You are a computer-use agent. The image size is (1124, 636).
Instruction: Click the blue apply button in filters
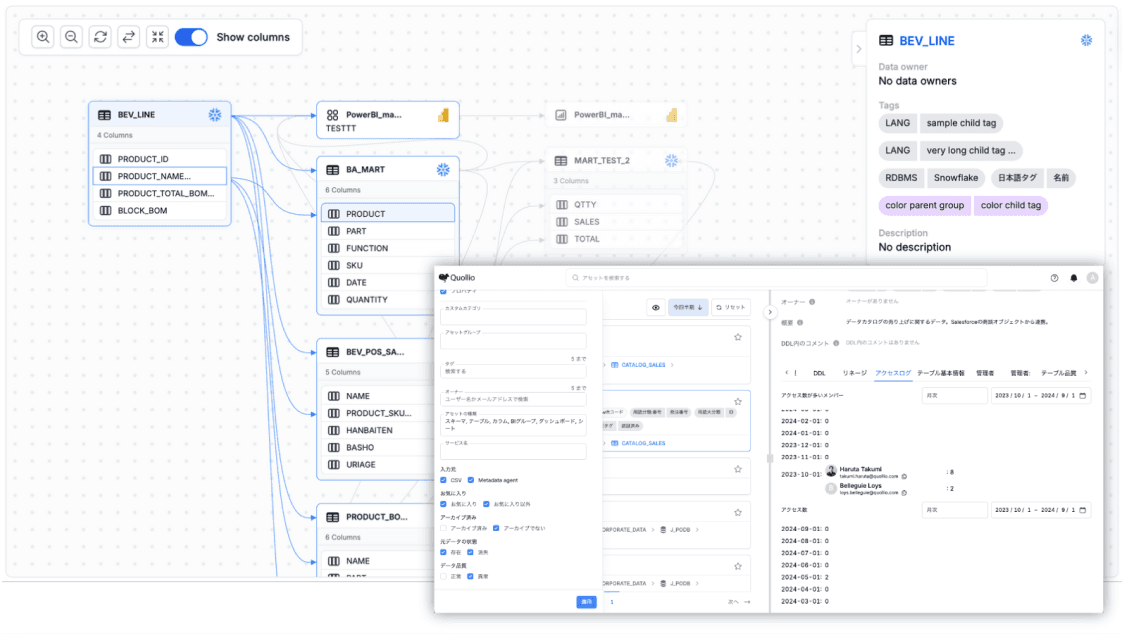[x=586, y=602]
